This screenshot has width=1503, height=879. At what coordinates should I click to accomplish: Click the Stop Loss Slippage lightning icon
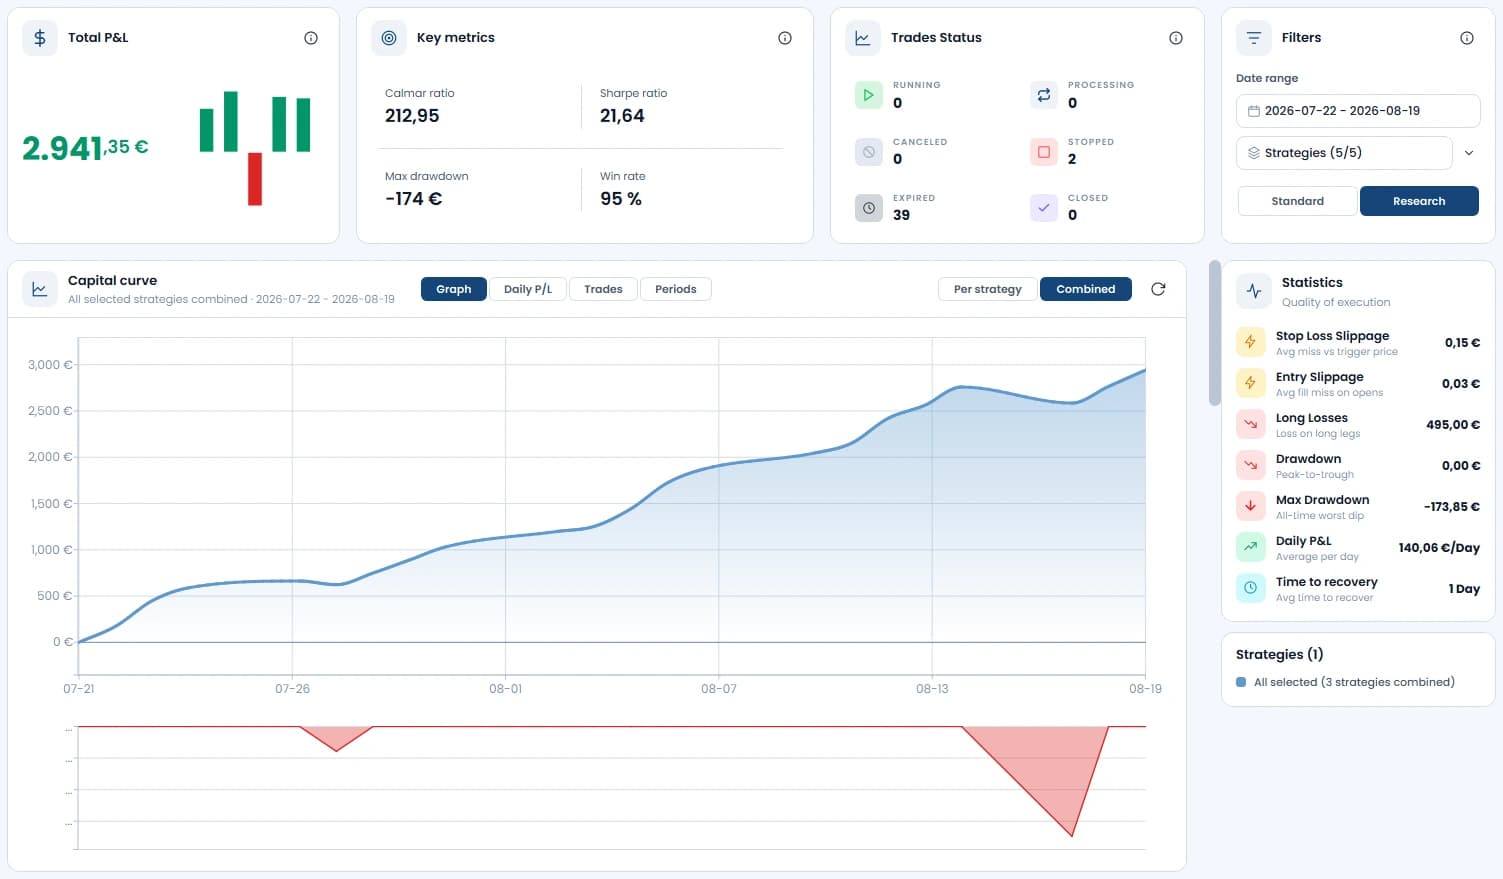pos(1250,342)
